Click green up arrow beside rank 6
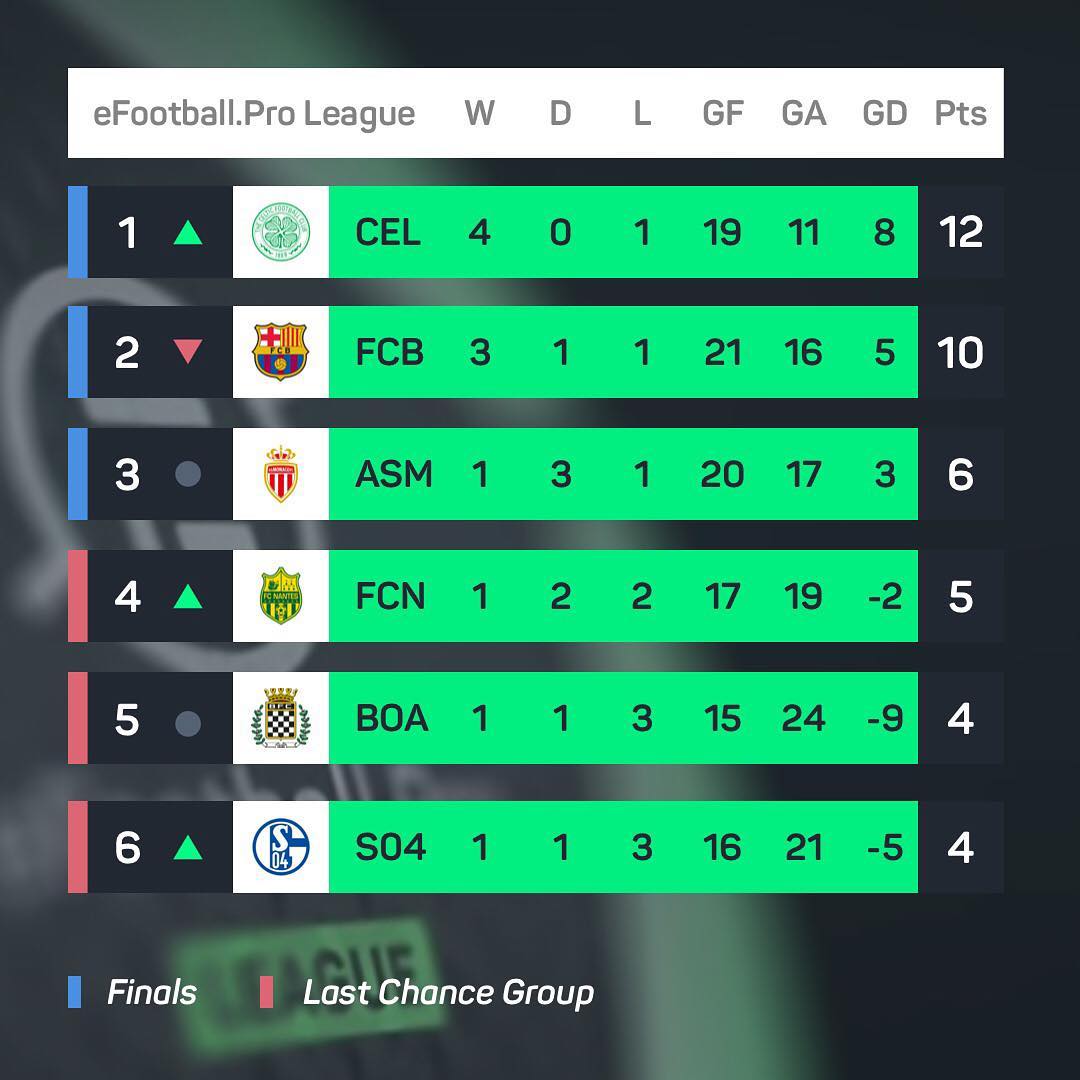This screenshot has height=1080, width=1080. [187, 847]
